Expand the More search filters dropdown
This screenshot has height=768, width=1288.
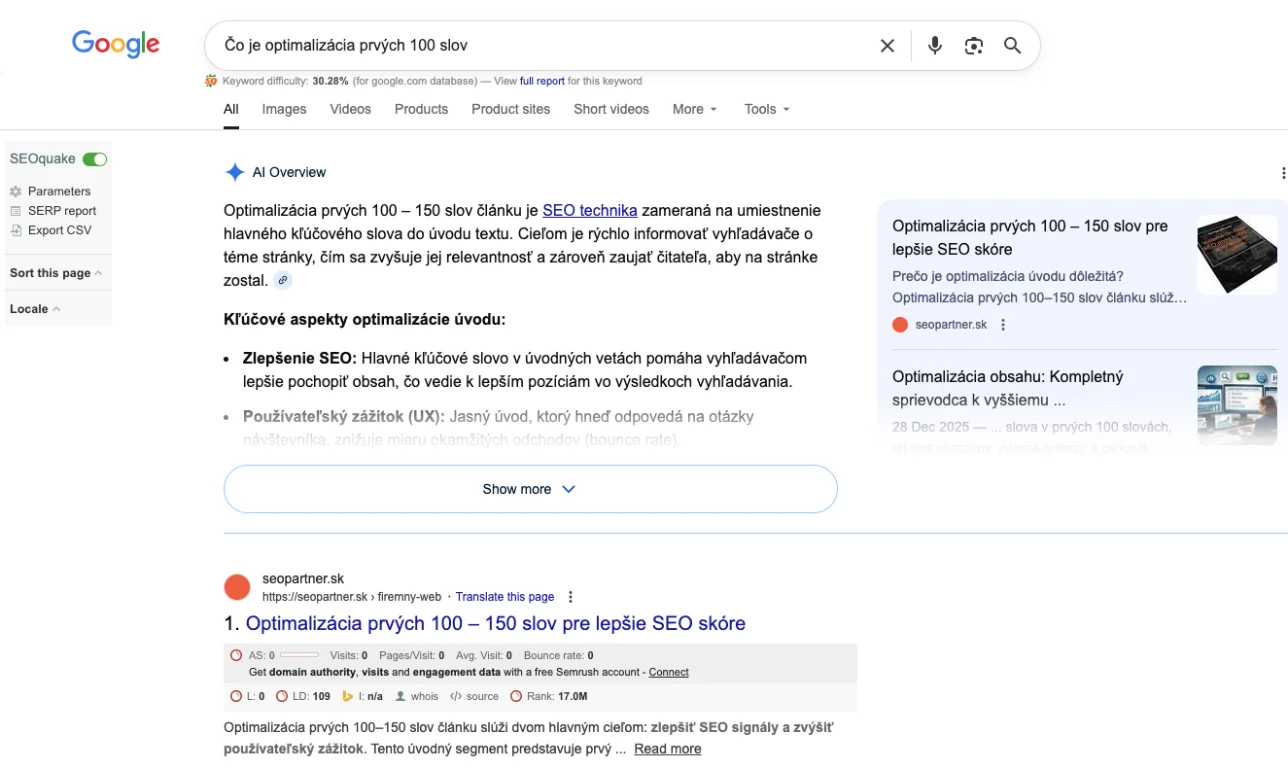pos(695,109)
